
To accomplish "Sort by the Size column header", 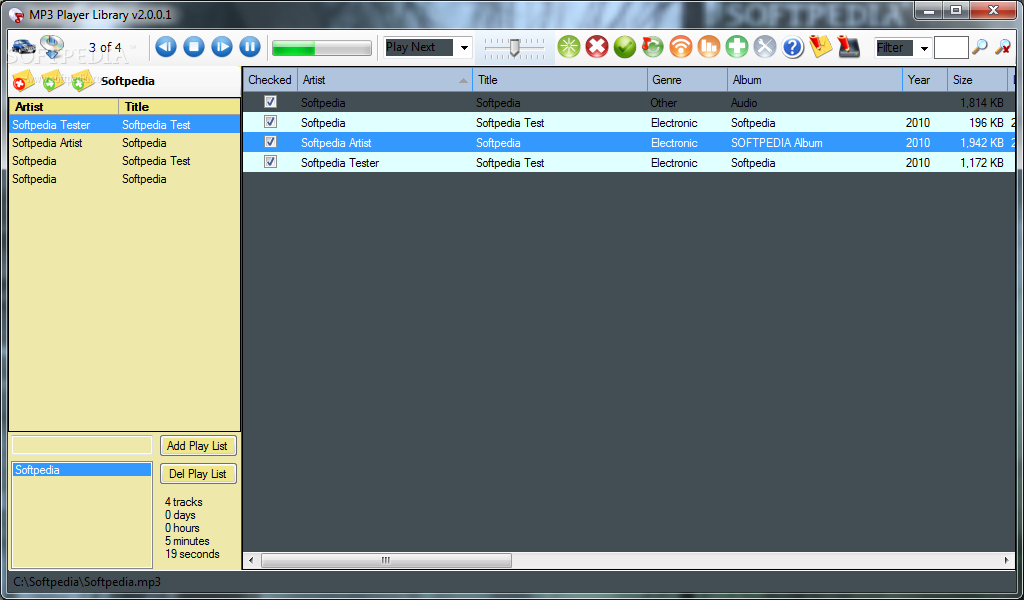I will [977, 80].
